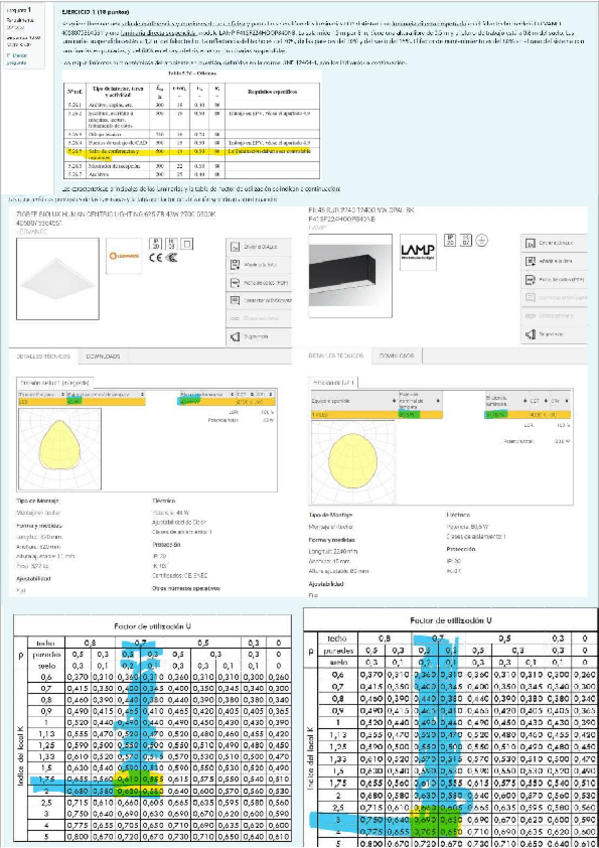The height and width of the screenshot is (848, 599).
Task: Click row label '1,75' in left utilization table
Action: (46, 779)
